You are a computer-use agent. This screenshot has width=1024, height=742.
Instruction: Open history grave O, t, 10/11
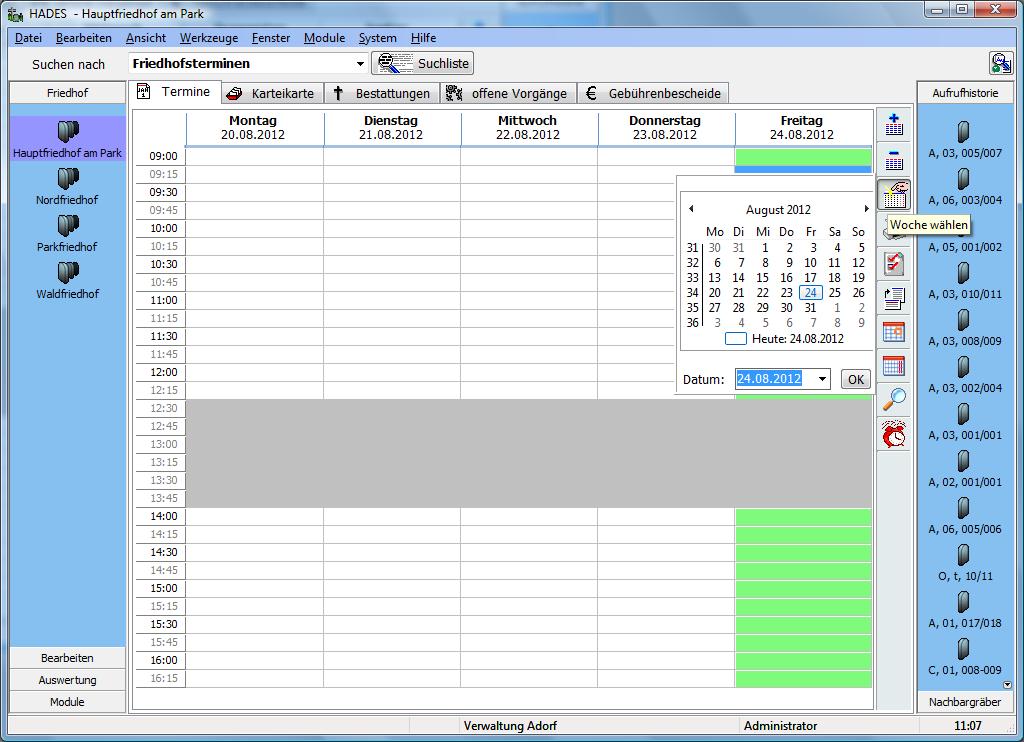tap(965, 563)
